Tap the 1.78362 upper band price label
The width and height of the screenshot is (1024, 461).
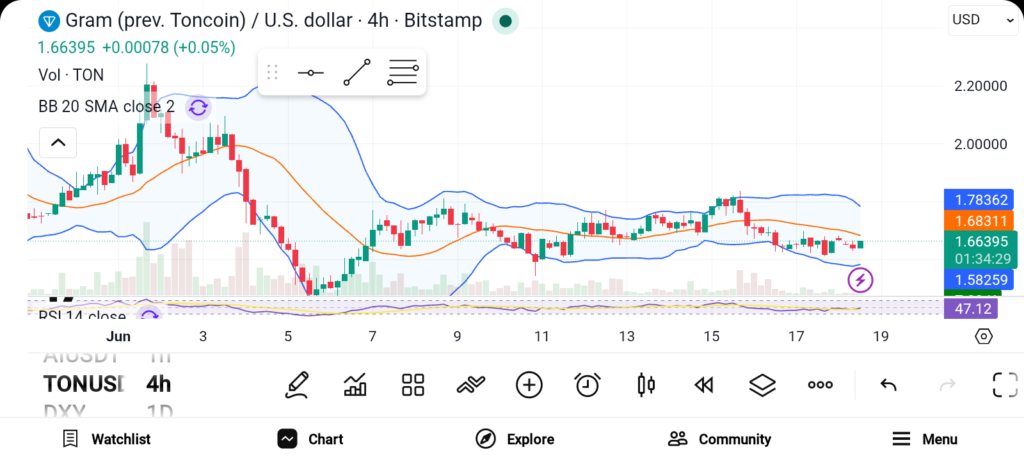click(978, 199)
